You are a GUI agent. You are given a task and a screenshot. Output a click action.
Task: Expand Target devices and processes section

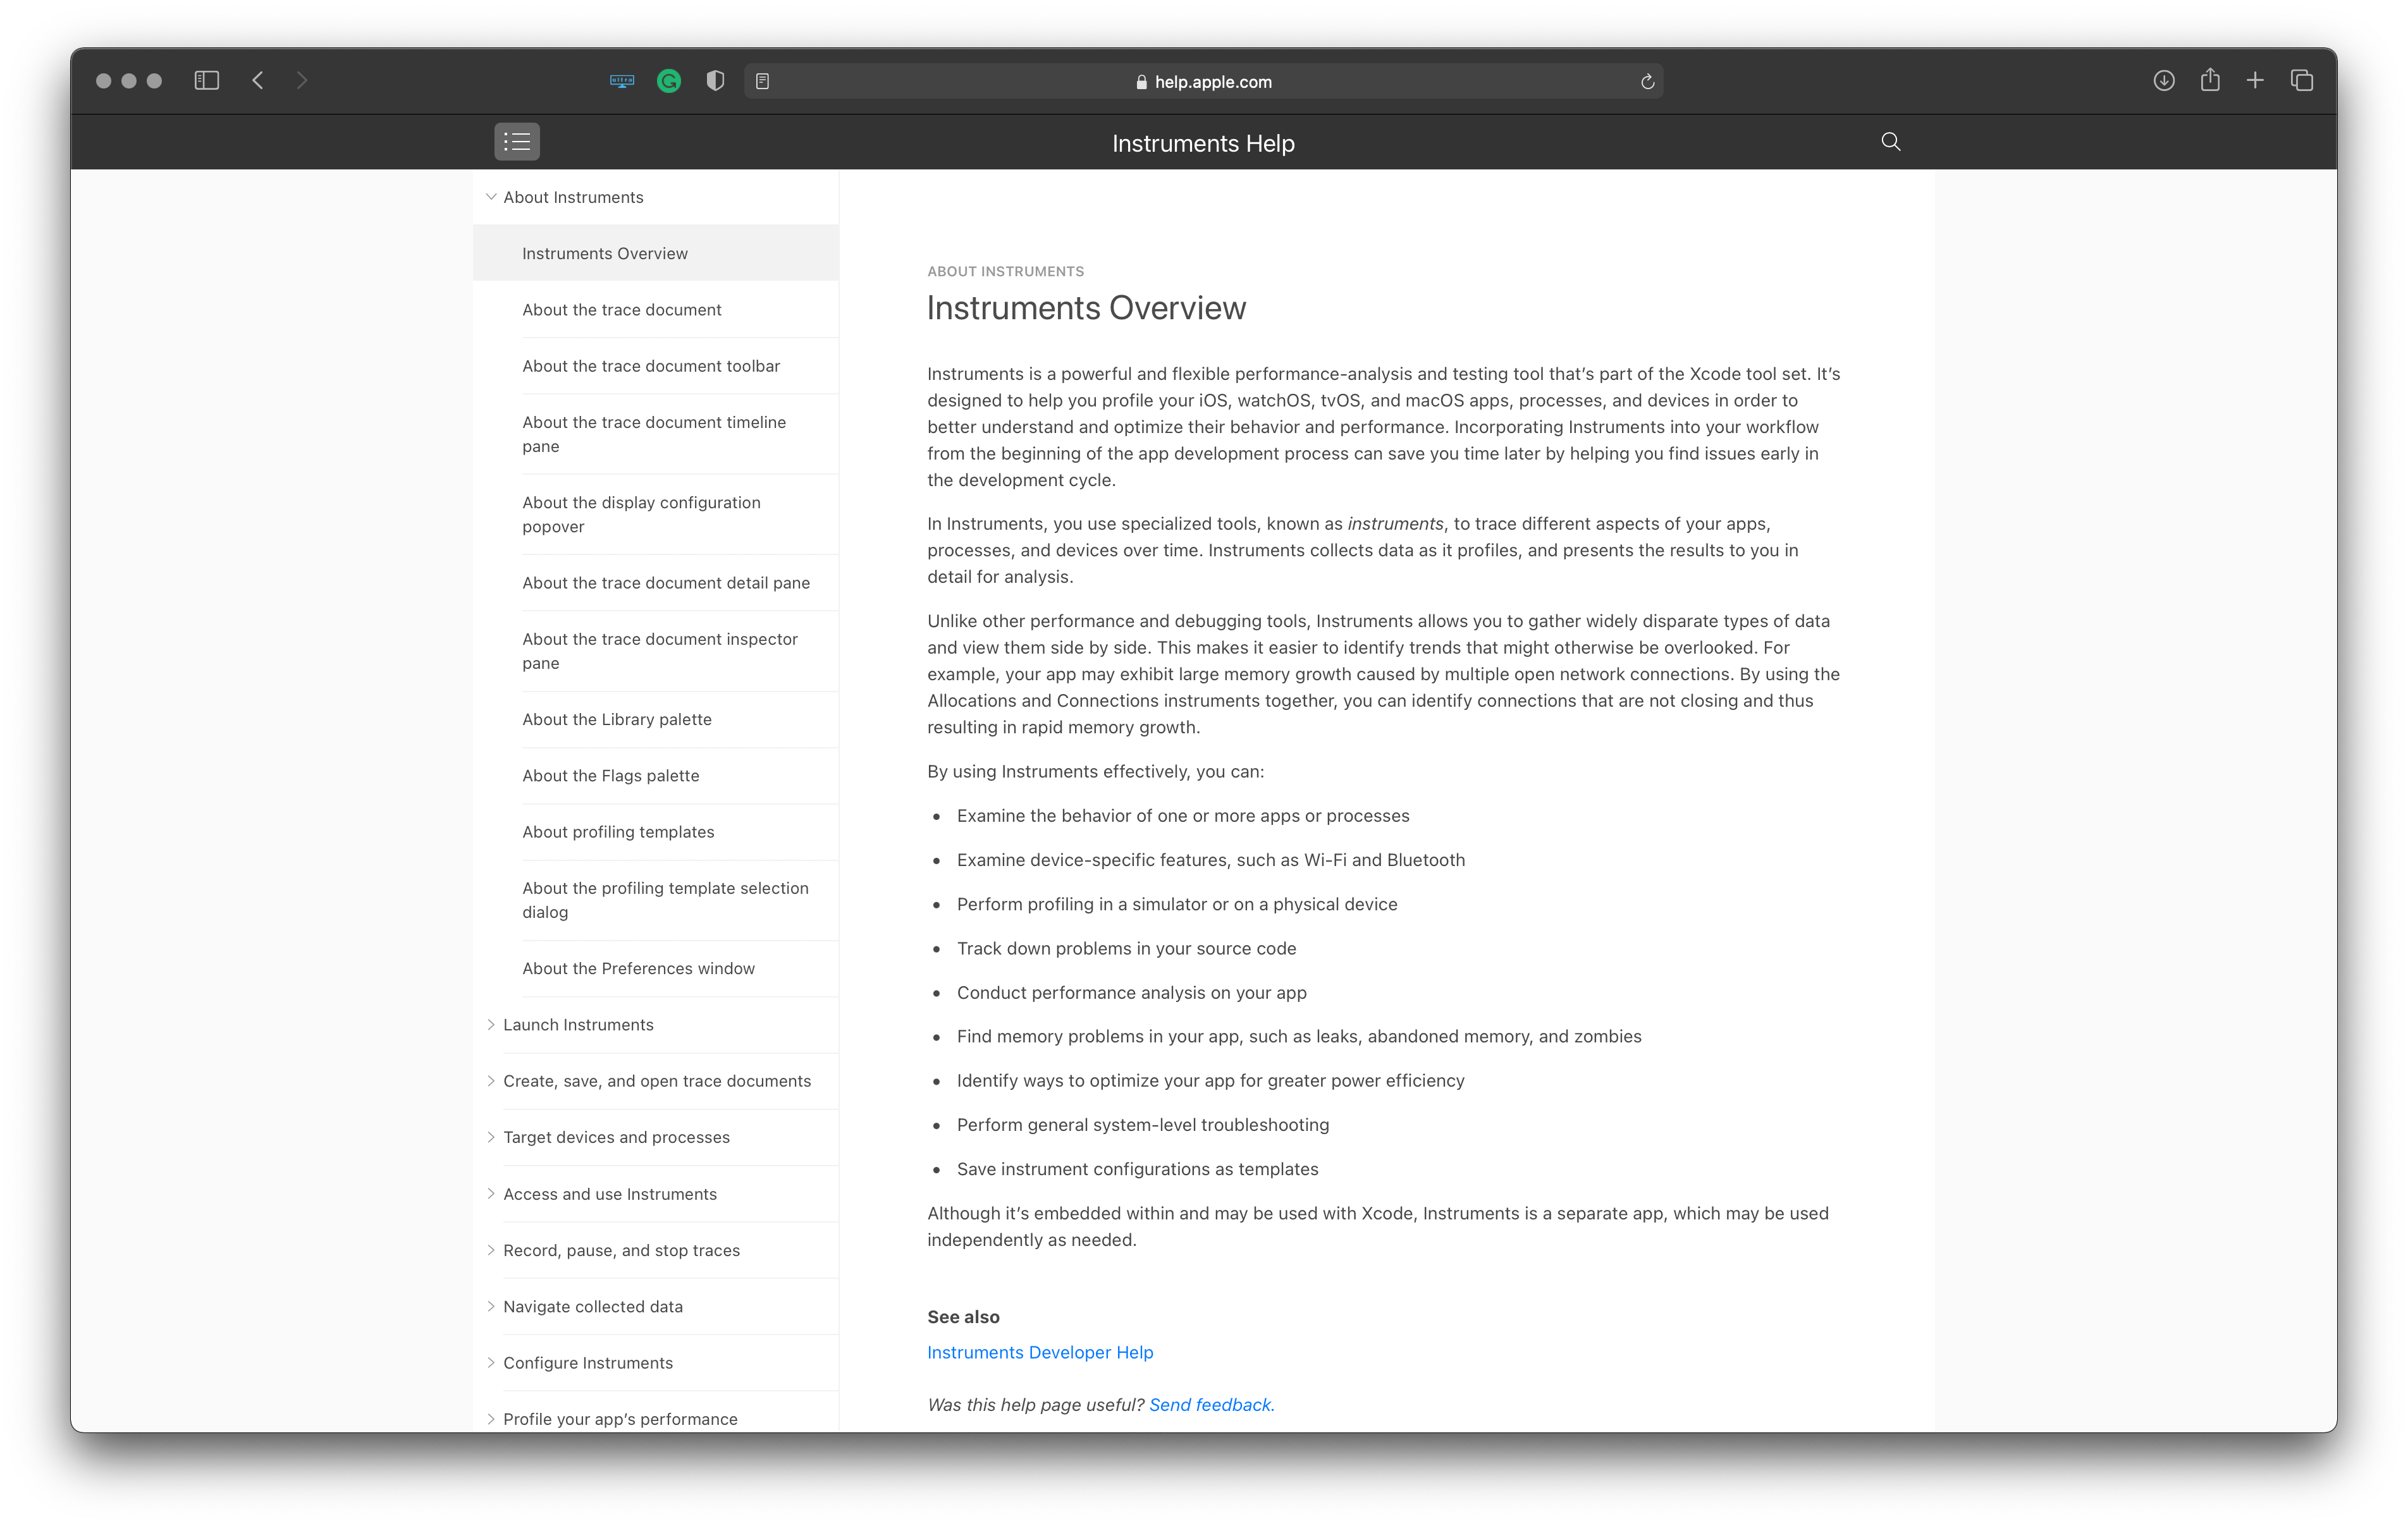coord(491,1137)
